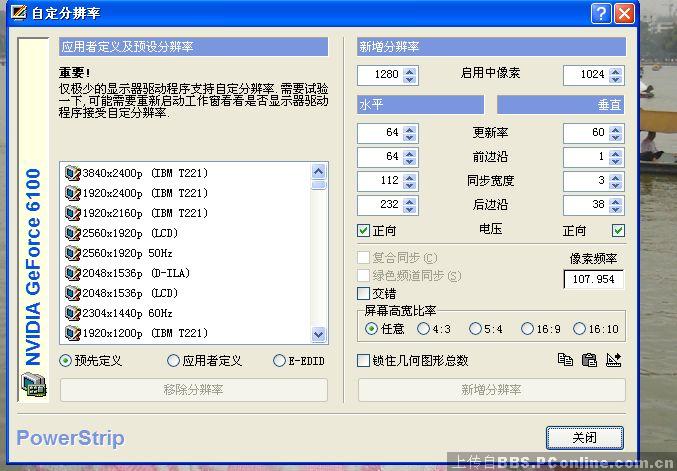This screenshot has width=677, height=471.
Task: Decrease the vertical back porch 38 spinner
Action: [616, 209]
